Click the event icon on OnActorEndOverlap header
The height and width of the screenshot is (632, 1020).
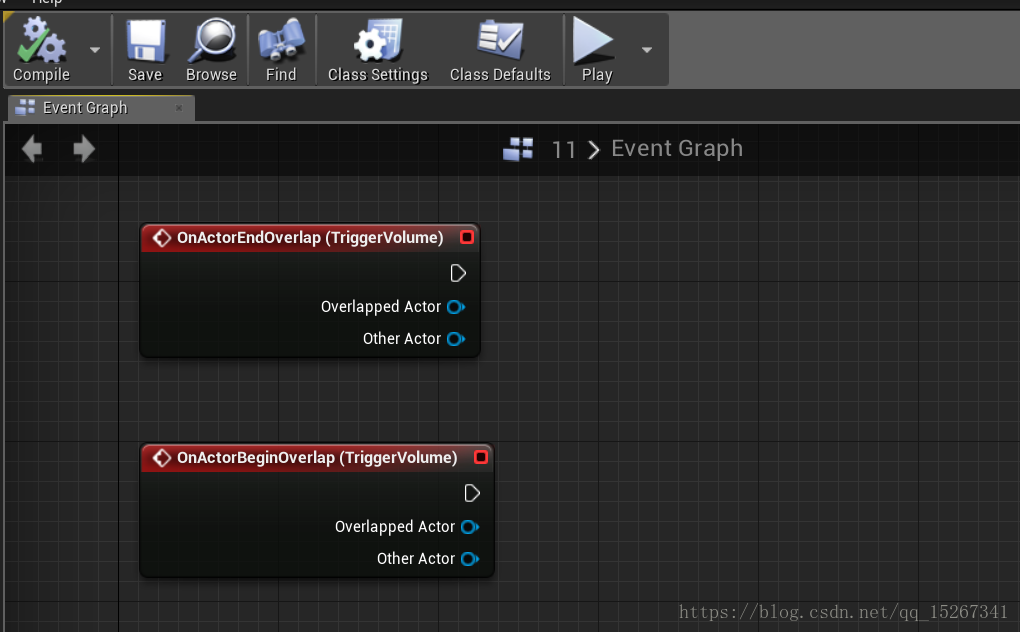click(161, 238)
